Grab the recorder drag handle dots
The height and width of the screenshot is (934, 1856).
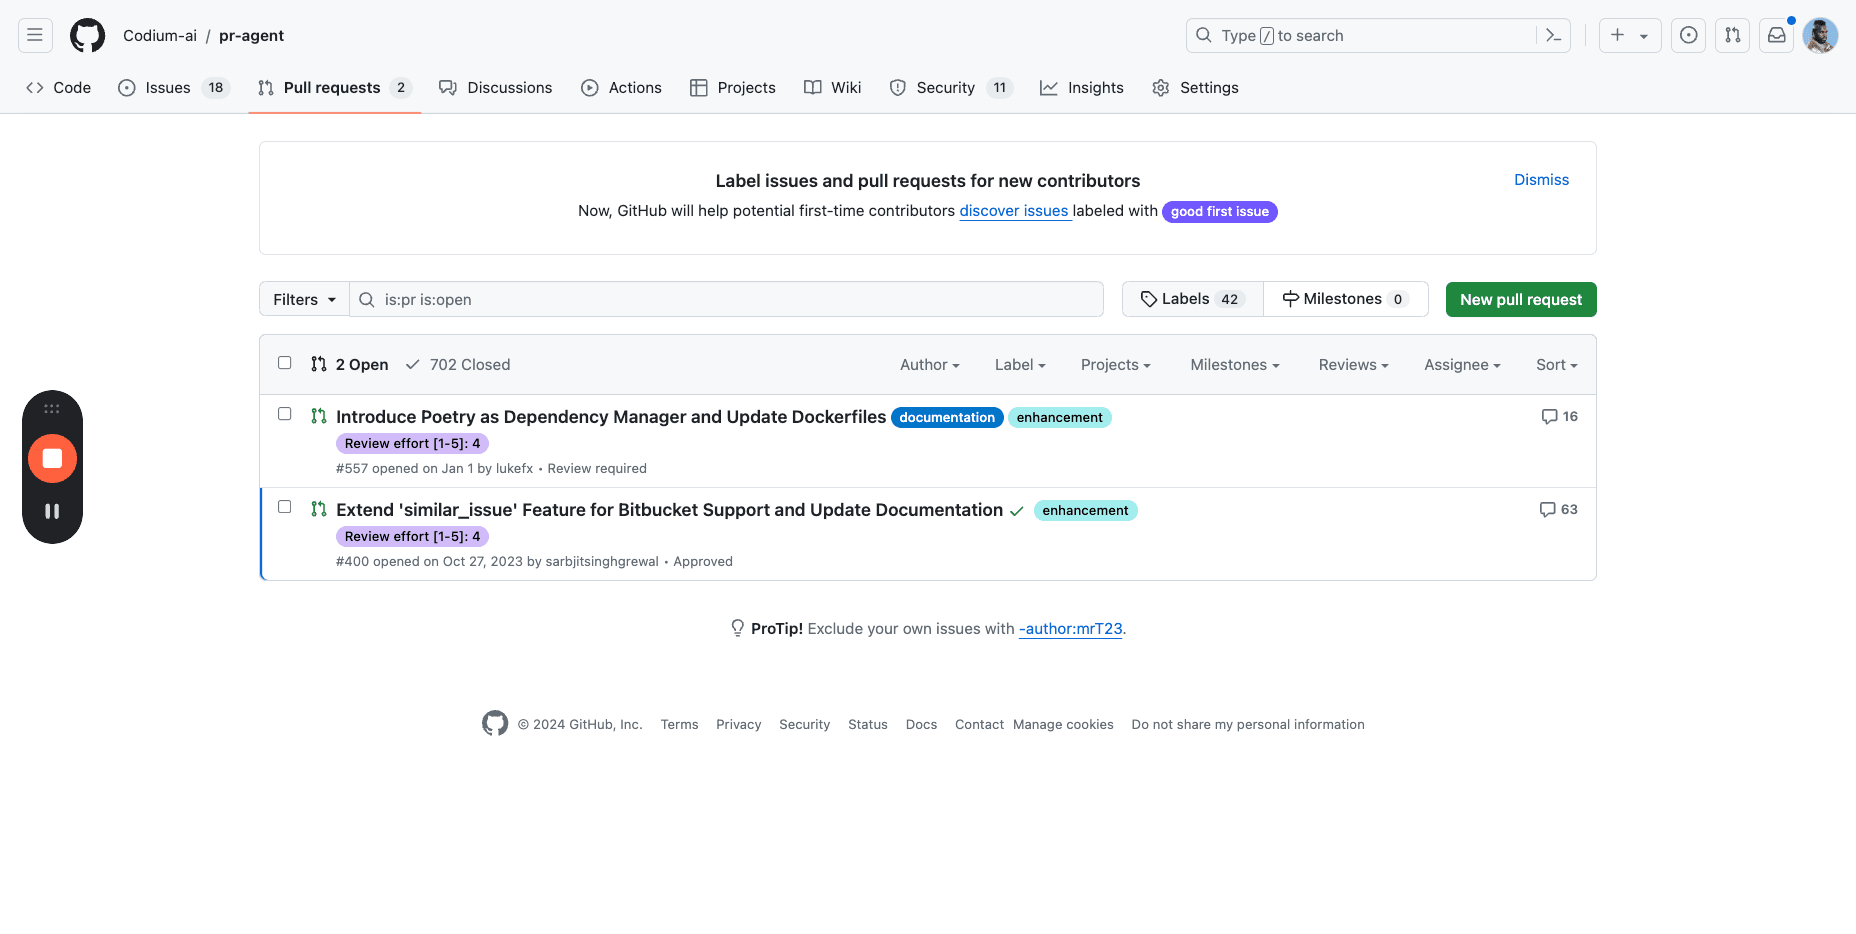52,409
